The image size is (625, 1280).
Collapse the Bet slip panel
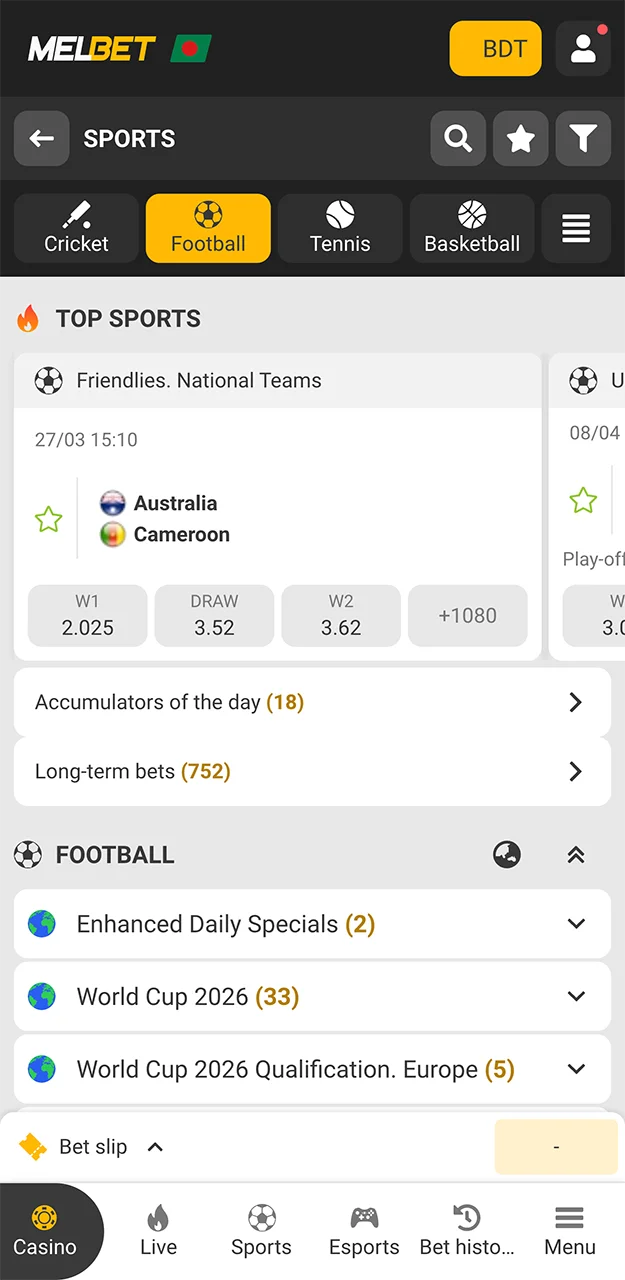(155, 1147)
